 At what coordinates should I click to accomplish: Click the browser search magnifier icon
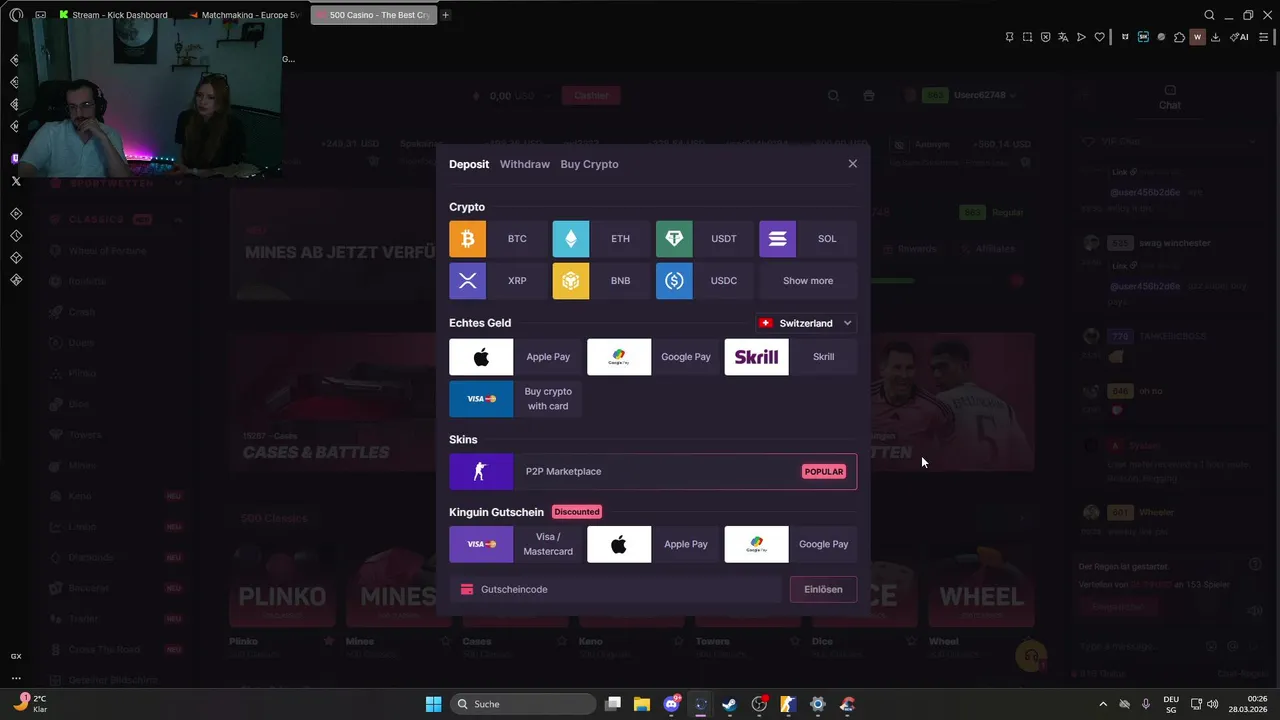coord(1209,15)
